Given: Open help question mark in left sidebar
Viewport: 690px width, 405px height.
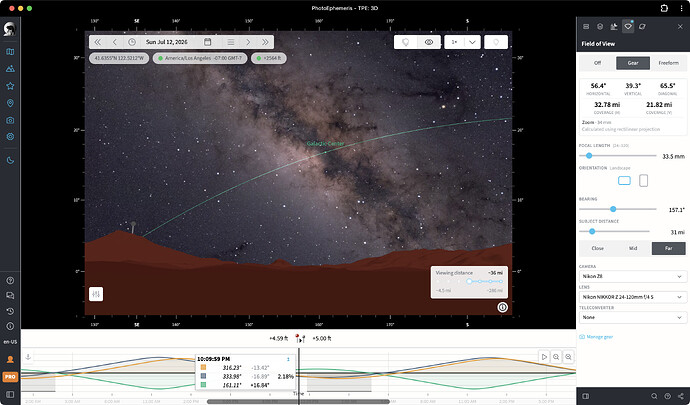Looking at the screenshot, I should pos(10,280).
